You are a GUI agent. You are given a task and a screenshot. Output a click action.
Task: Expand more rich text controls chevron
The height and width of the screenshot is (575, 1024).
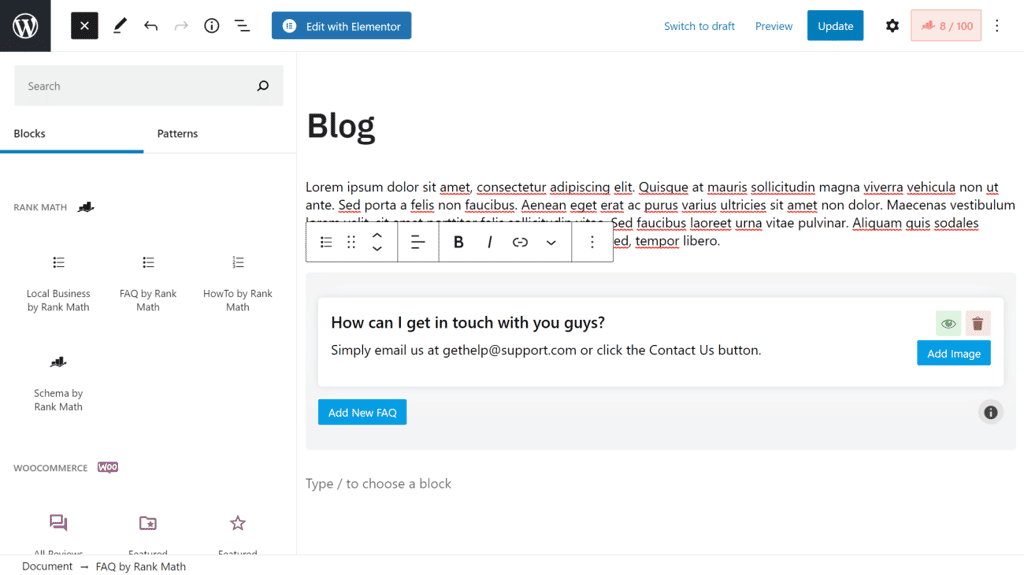(x=551, y=242)
